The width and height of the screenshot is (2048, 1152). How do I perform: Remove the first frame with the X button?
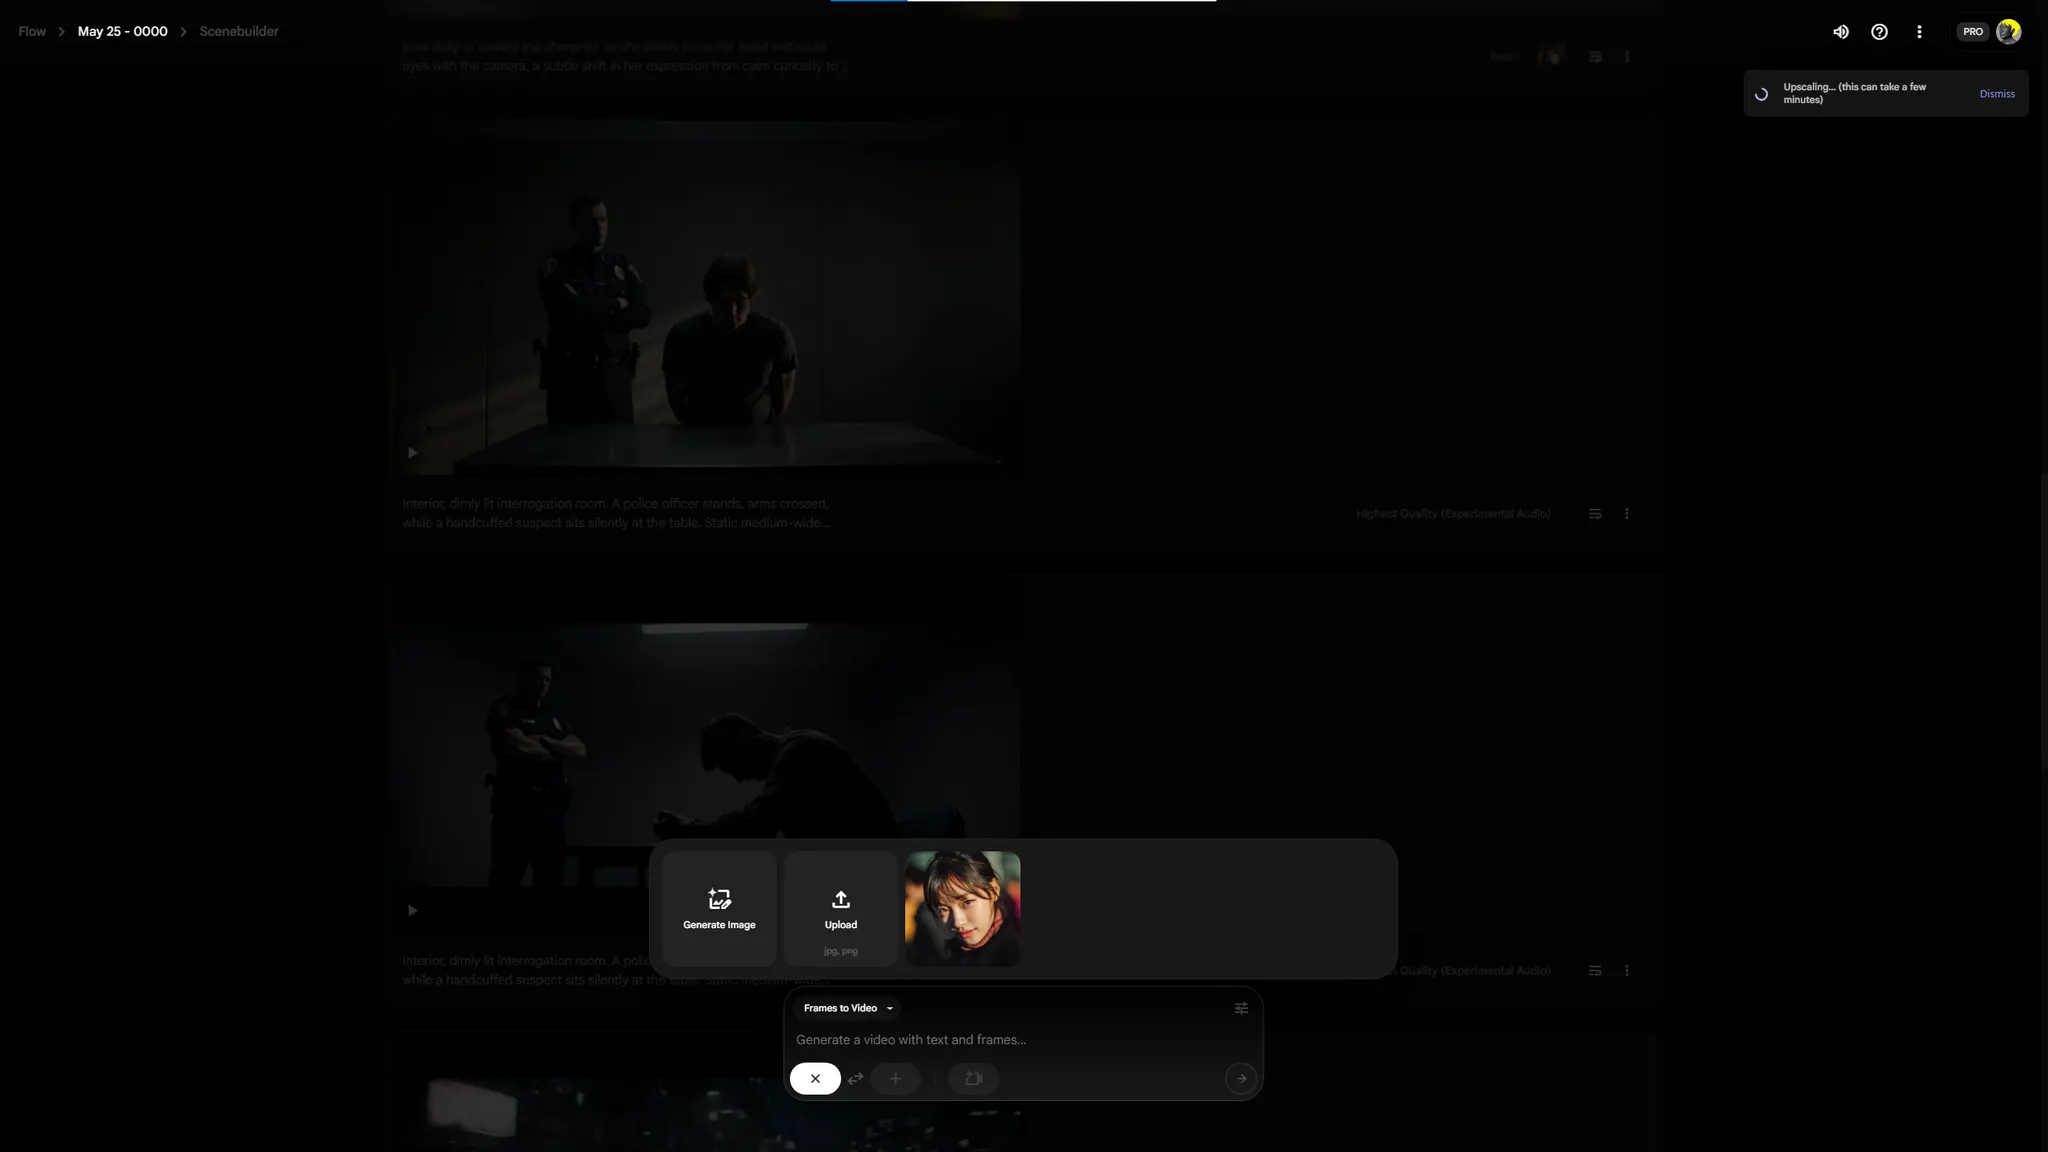click(815, 1078)
